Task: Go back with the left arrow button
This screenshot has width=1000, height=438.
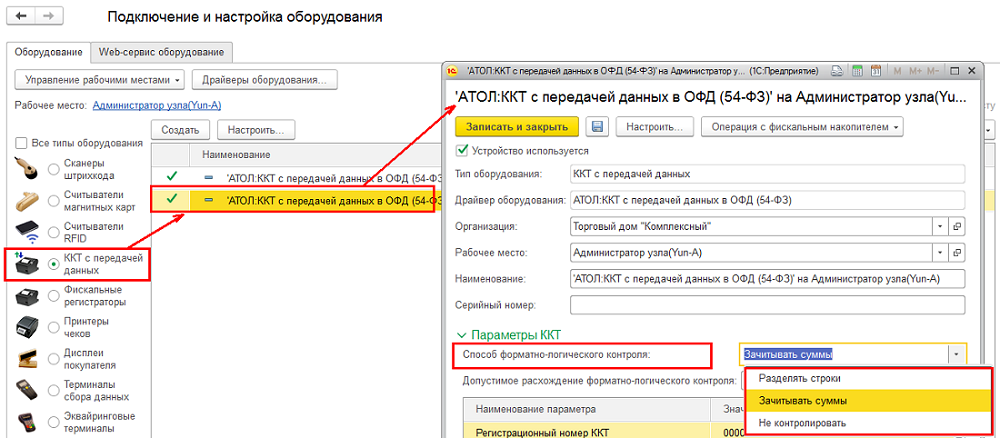Action: (x=19, y=17)
